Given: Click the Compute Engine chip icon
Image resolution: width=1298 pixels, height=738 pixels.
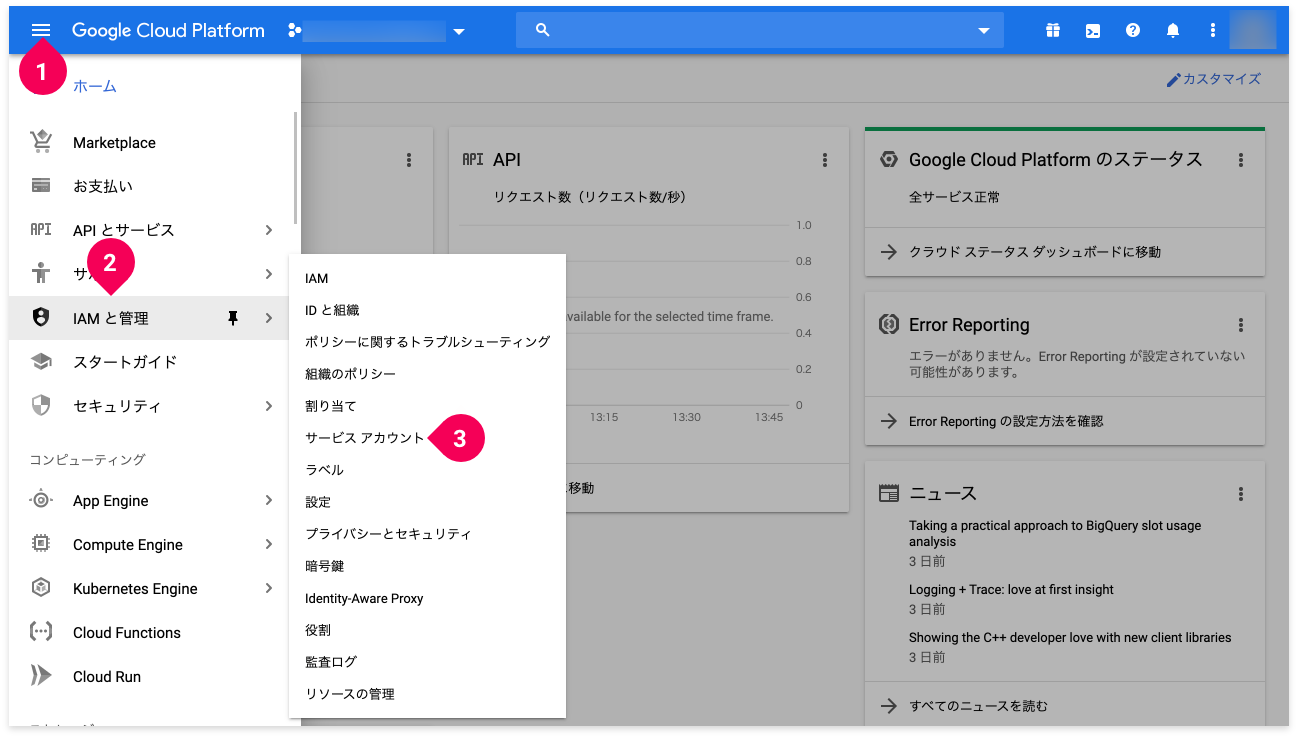Looking at the screenshot, I should [41, 544].
